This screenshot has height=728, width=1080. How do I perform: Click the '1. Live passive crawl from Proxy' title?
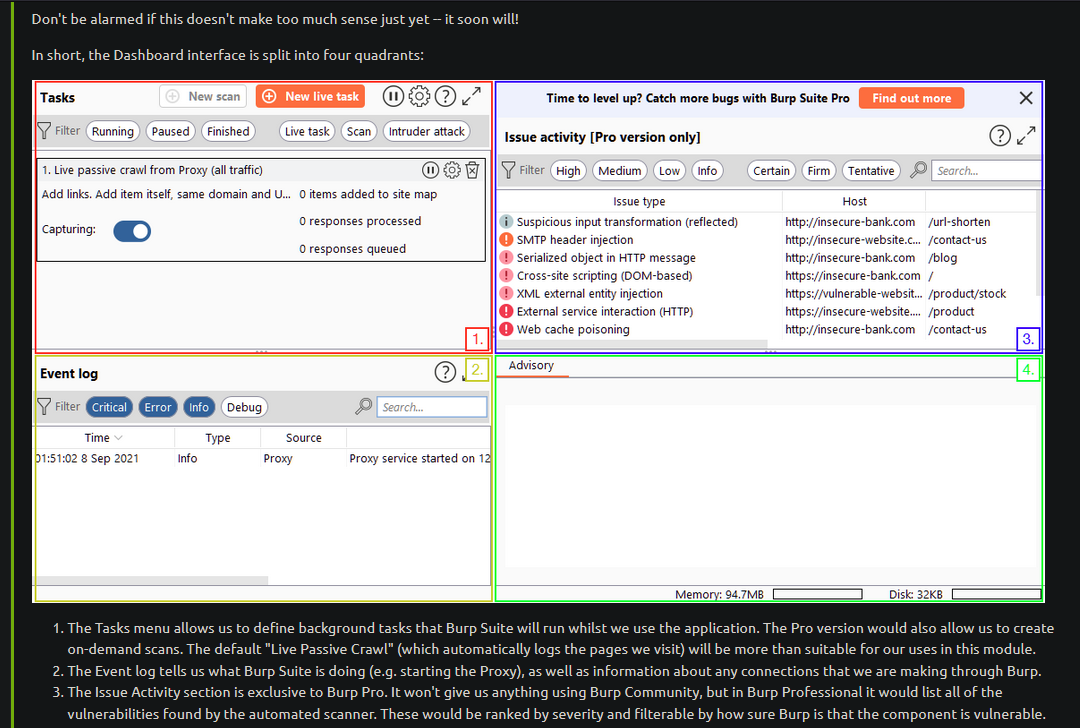152,170
